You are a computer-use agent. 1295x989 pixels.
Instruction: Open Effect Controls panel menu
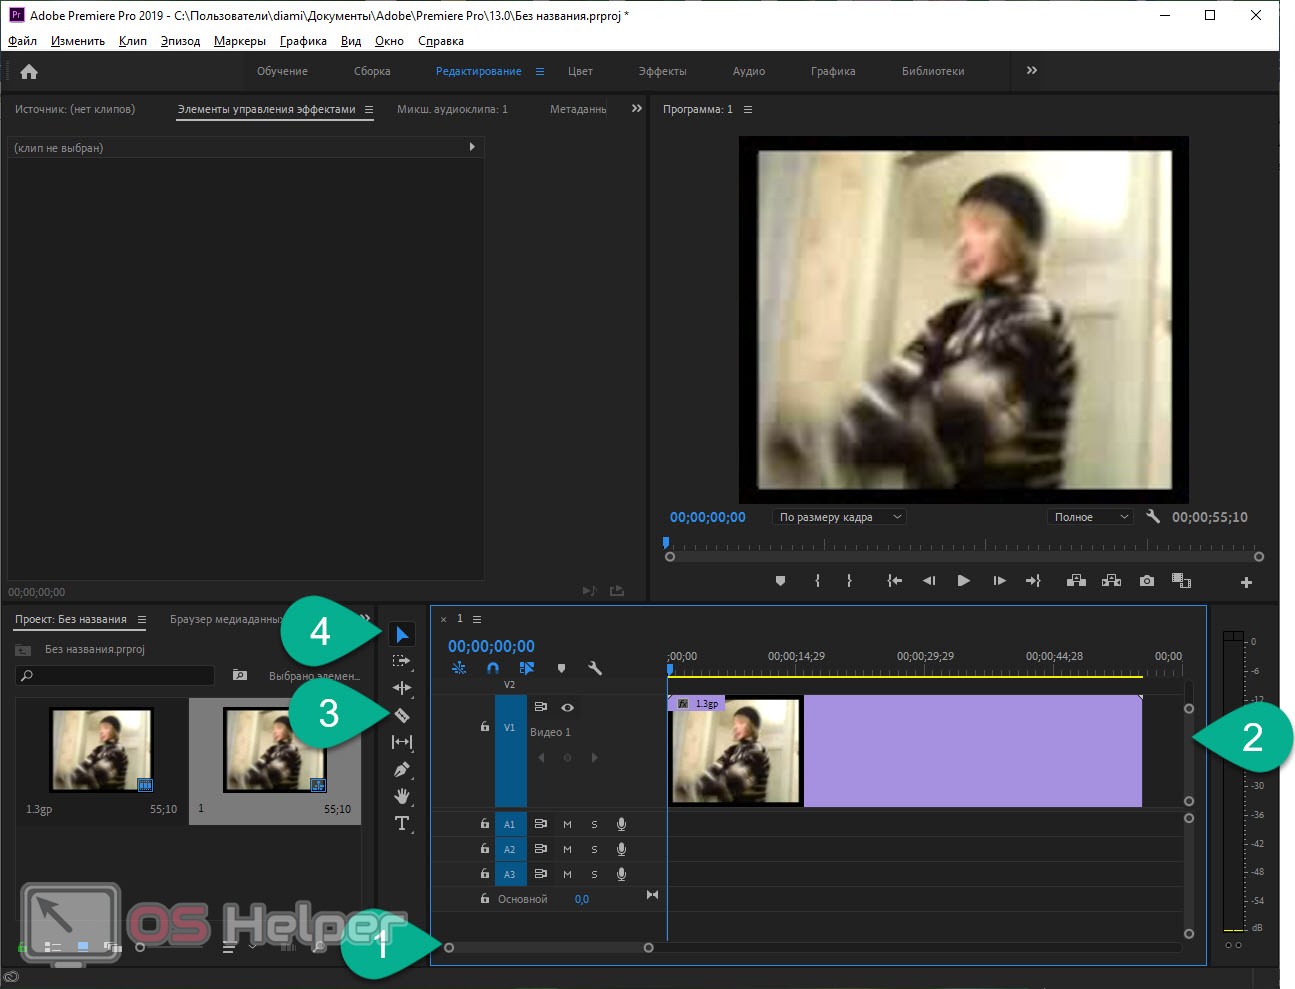point(369,109)
